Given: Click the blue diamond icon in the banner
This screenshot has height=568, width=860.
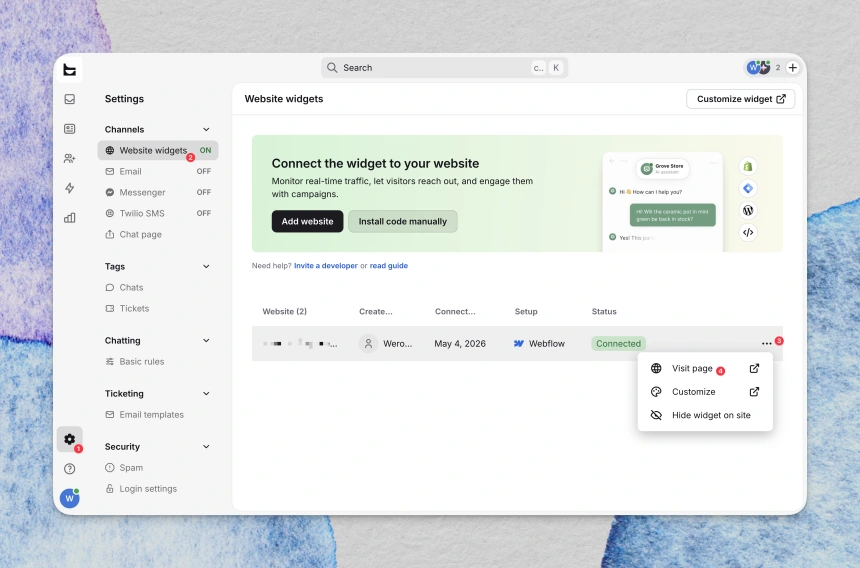Looking at the screenshot, I should [x=748, y=189].
